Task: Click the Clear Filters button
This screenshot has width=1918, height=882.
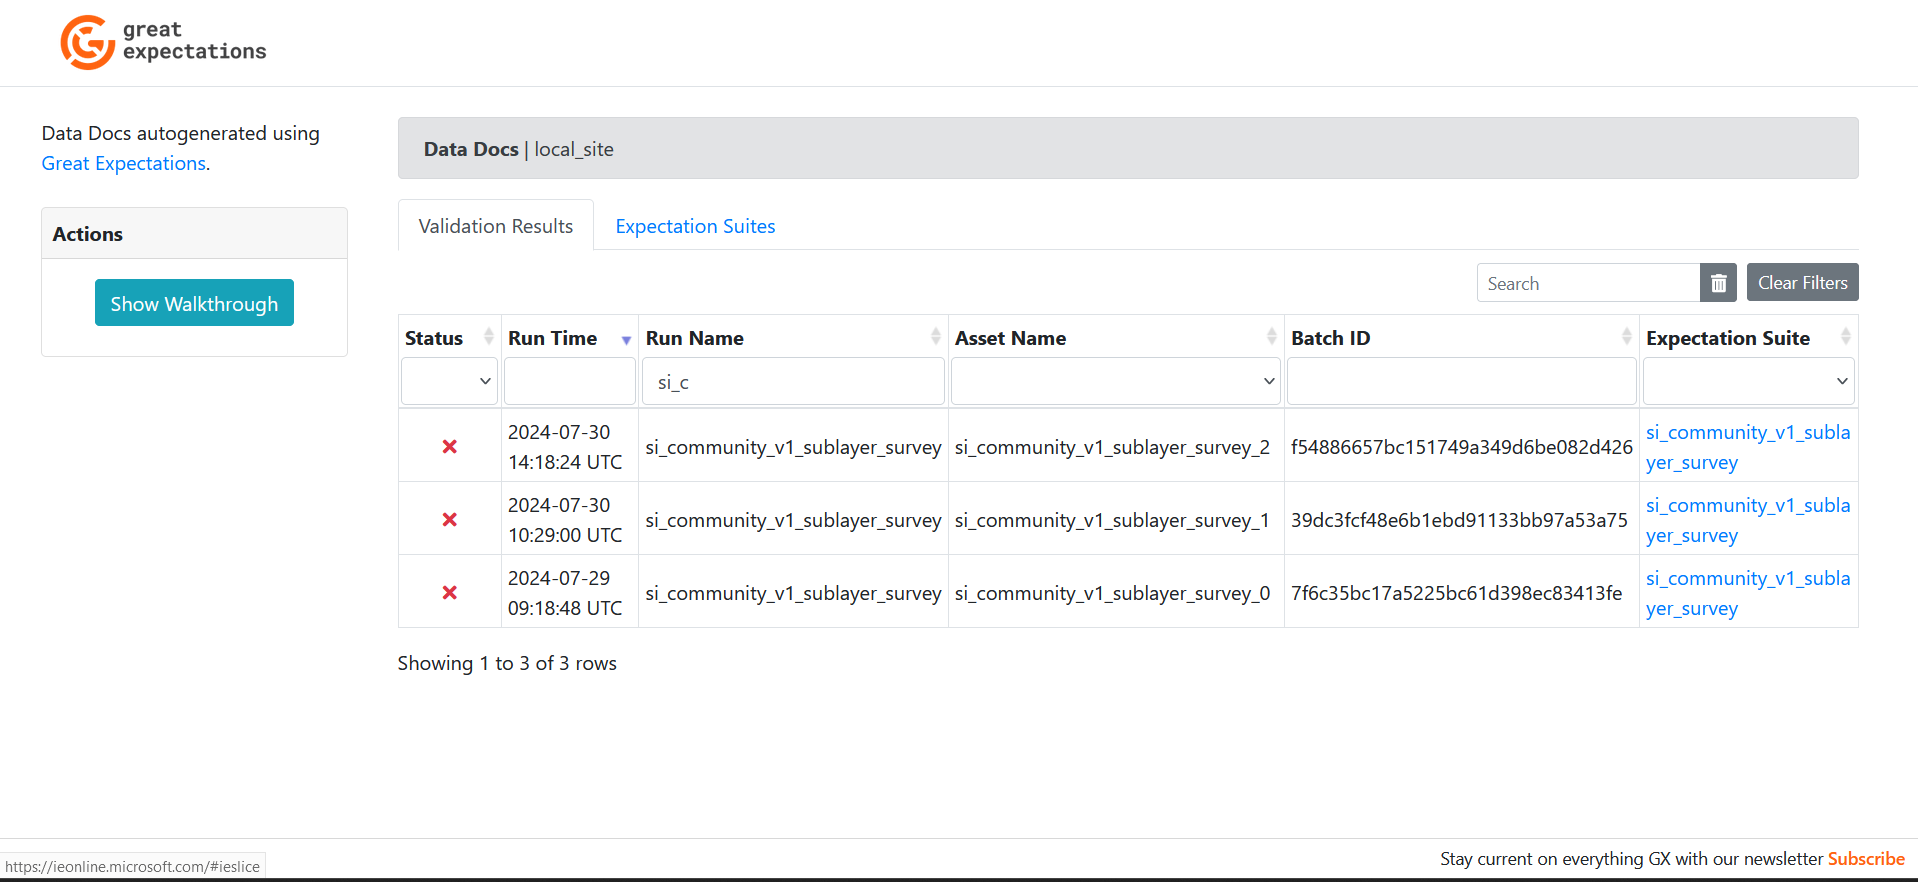Action: 1802,283
